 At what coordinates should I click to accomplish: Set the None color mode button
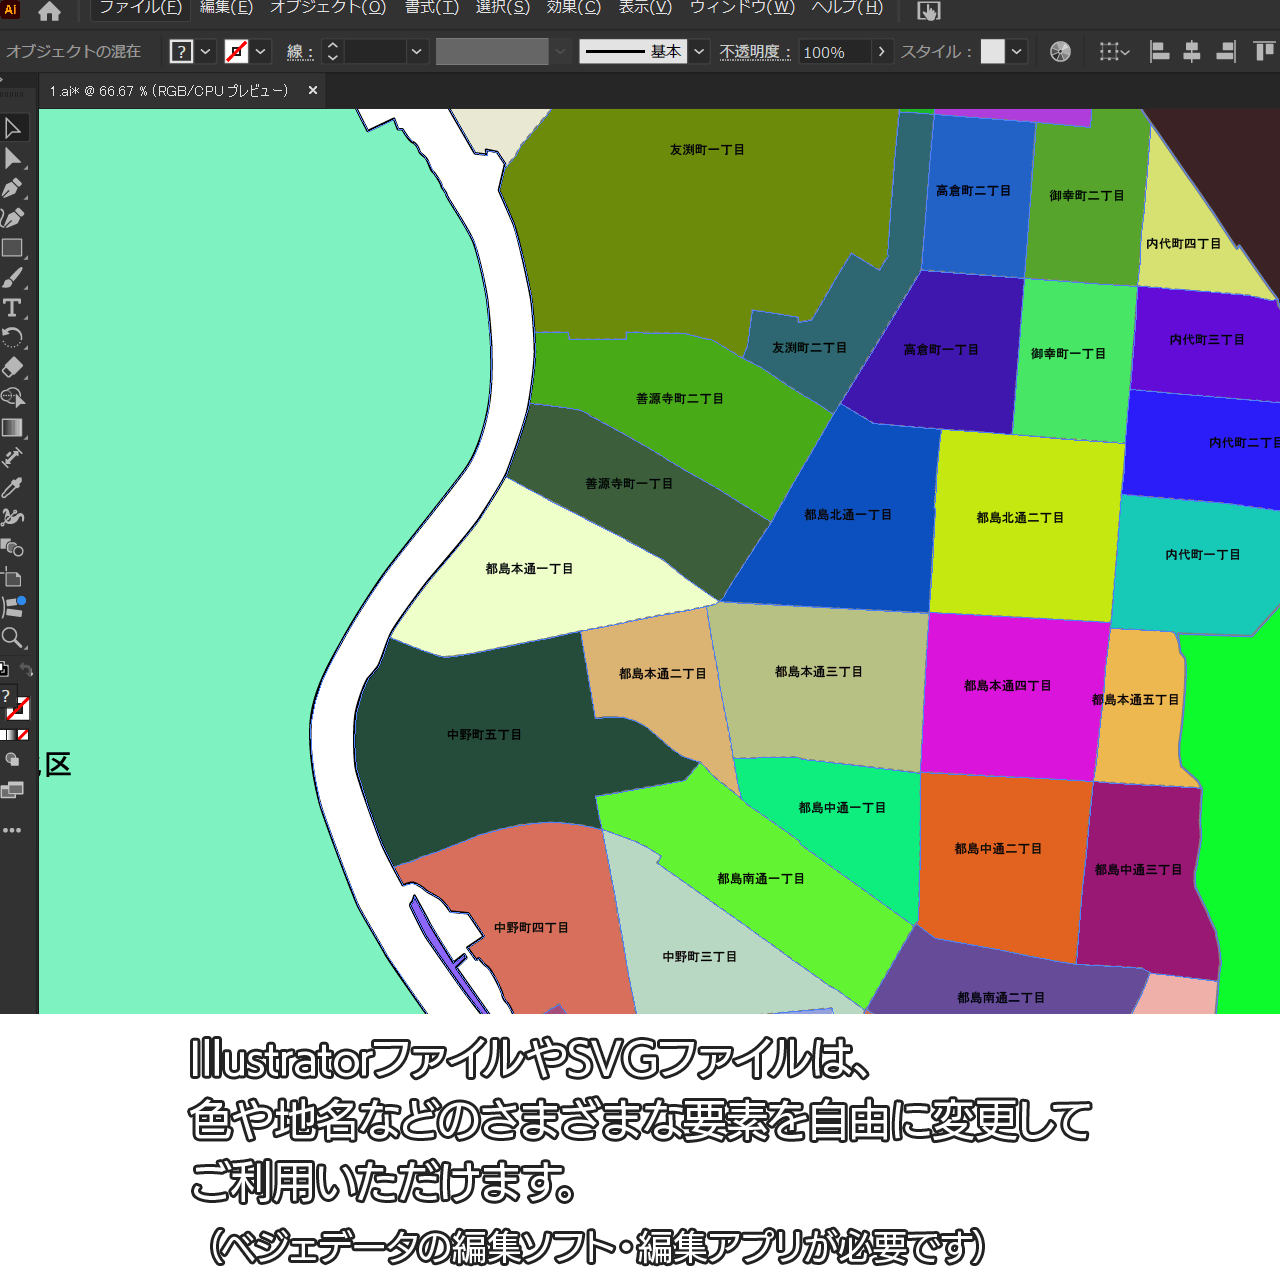point(23,735)
